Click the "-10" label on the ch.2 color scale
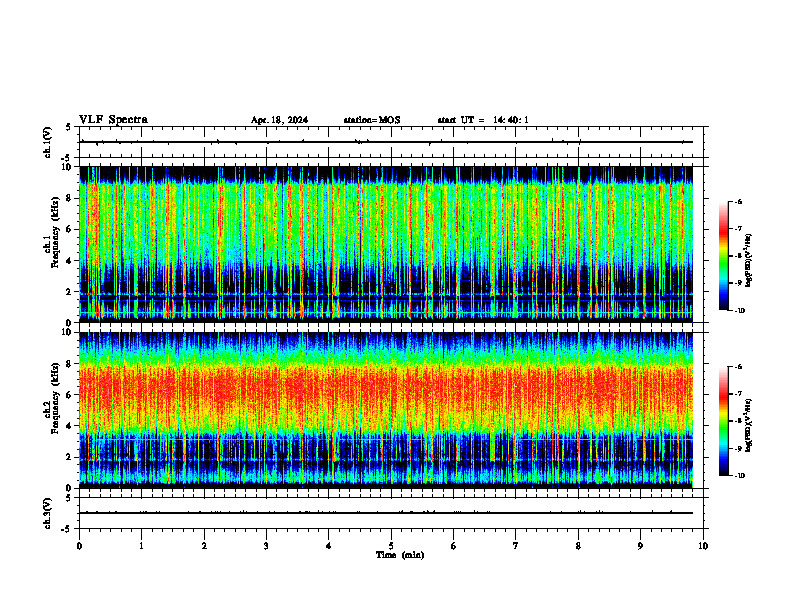Viewport: 792px width, 612px height. pyautogui.click(x=739, y=476)
